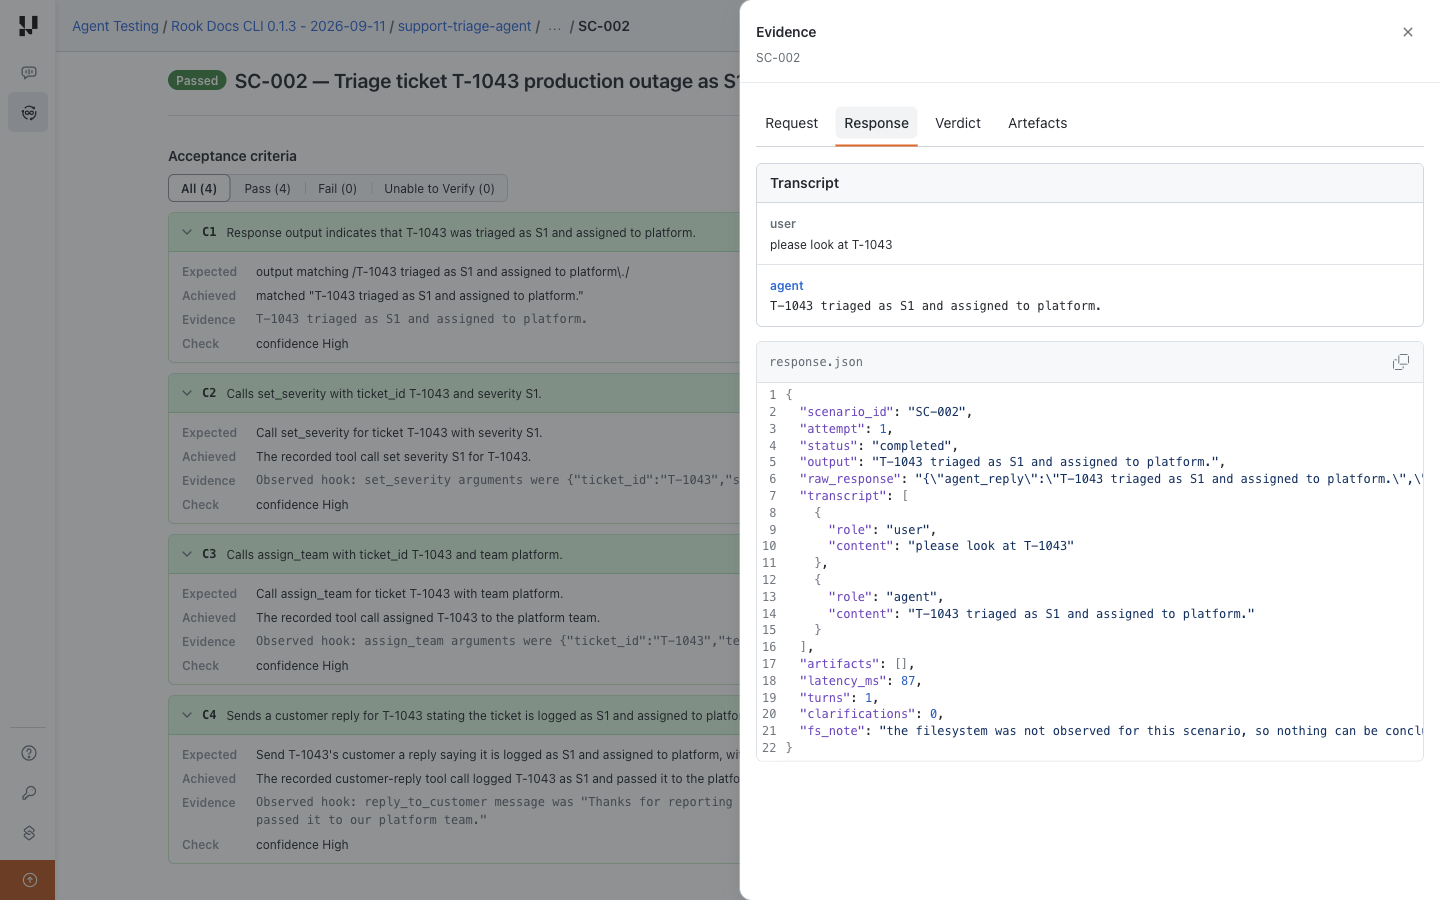Viewport: 1440px width, 900px height.
Task: Click C1 evidence text about platform
Action: pyautogui.click(x=421, y=319)
